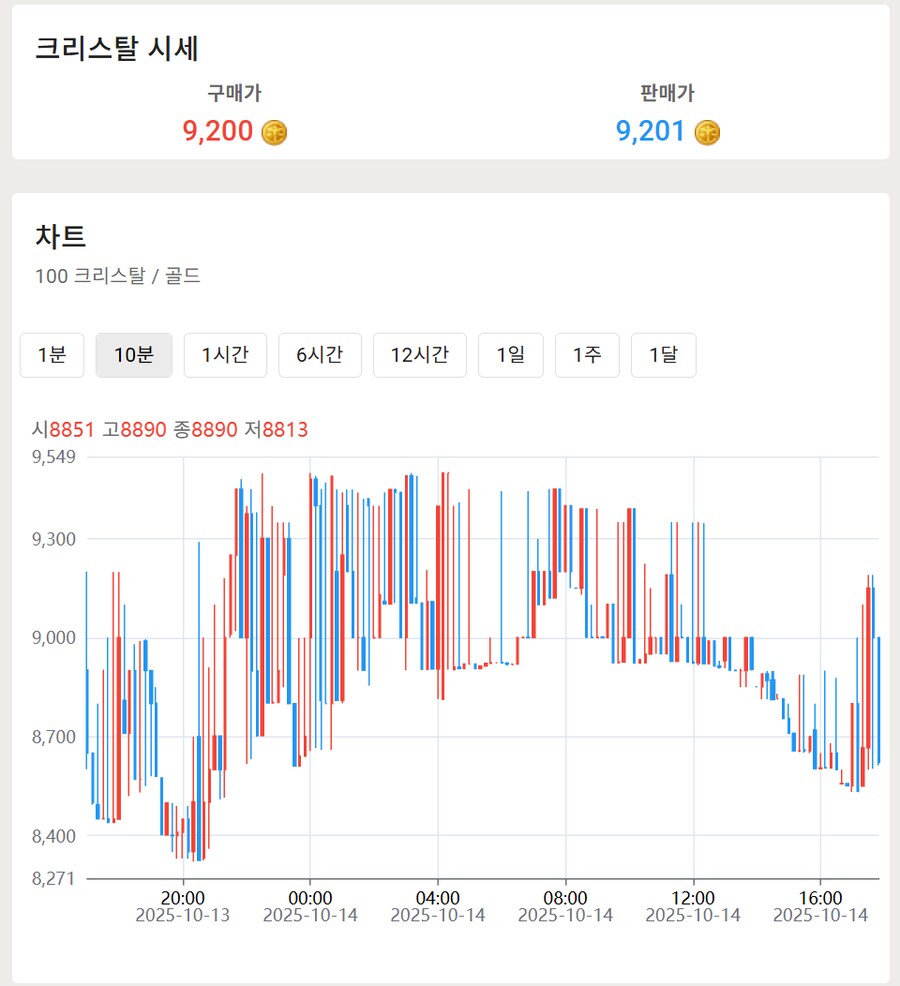Switch chart to 1시간 interval
The height and width of the screenshot is (986, 900).
[225, 355]
